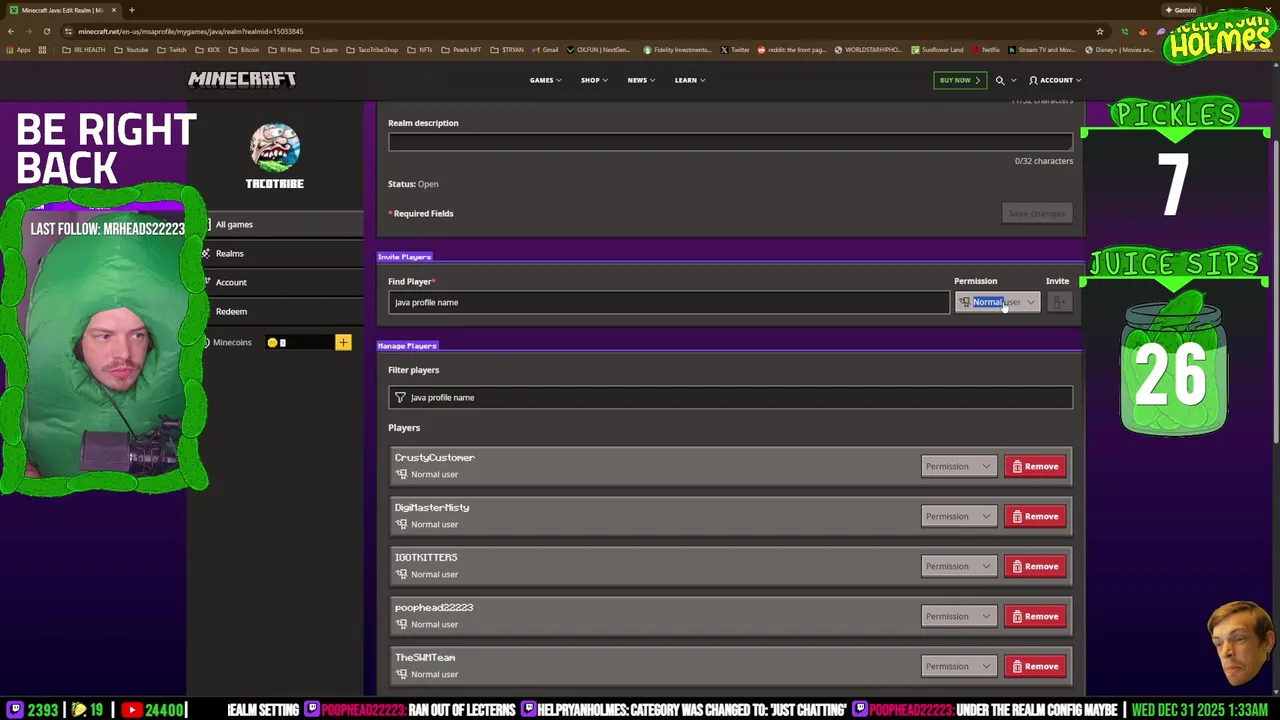Remove player IGOTKITTERS
The width and height of the screenshot is (1280, 720).
click(1035, 567)
